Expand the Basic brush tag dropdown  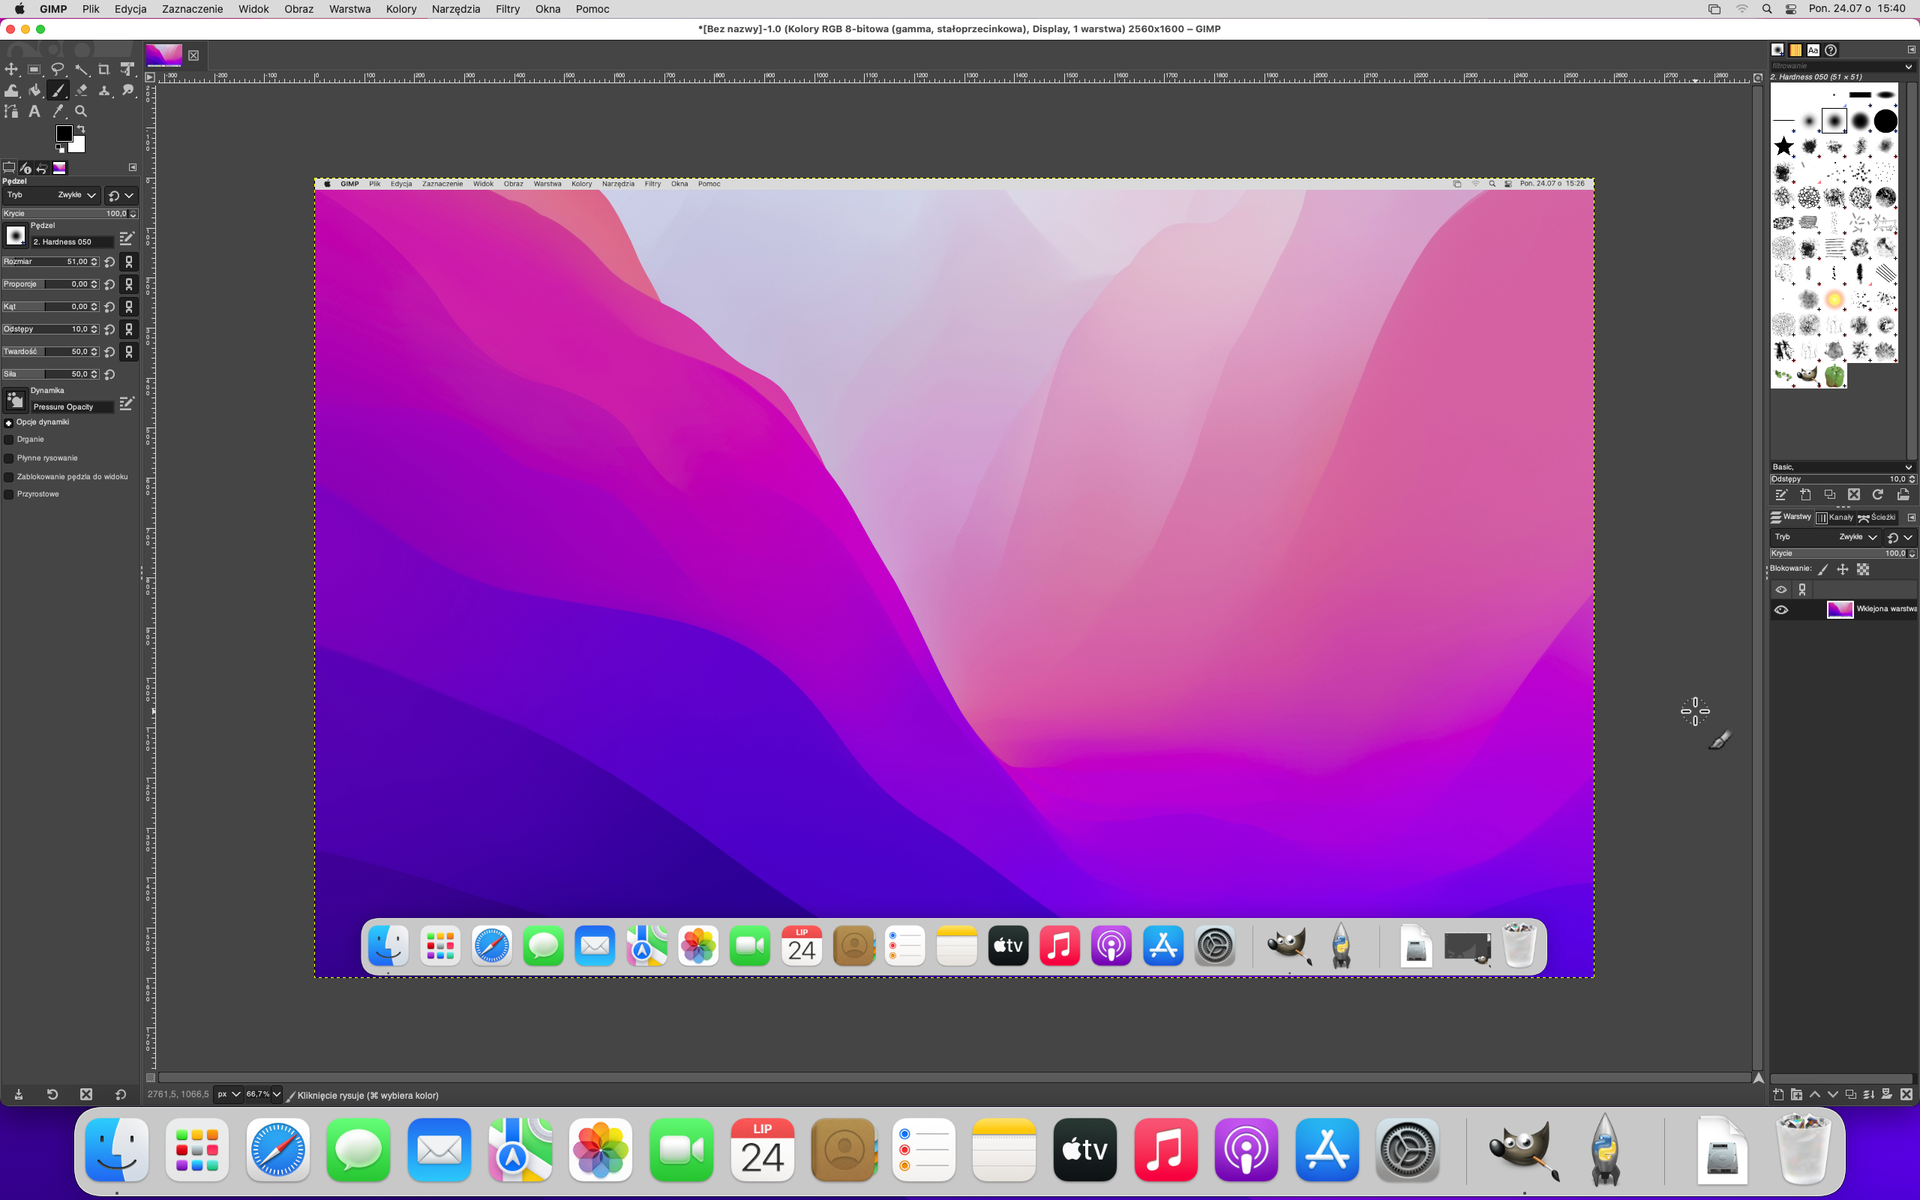point(1907,467)
